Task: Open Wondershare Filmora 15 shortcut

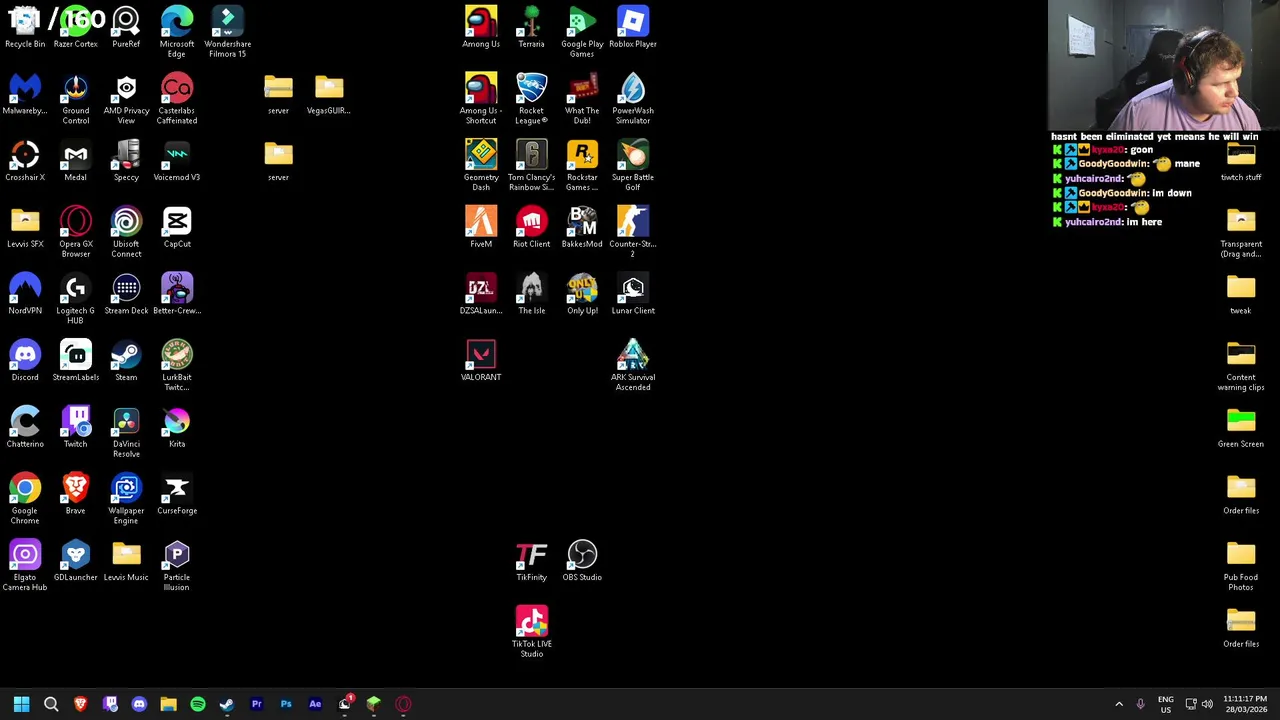Action: point(227,32)
